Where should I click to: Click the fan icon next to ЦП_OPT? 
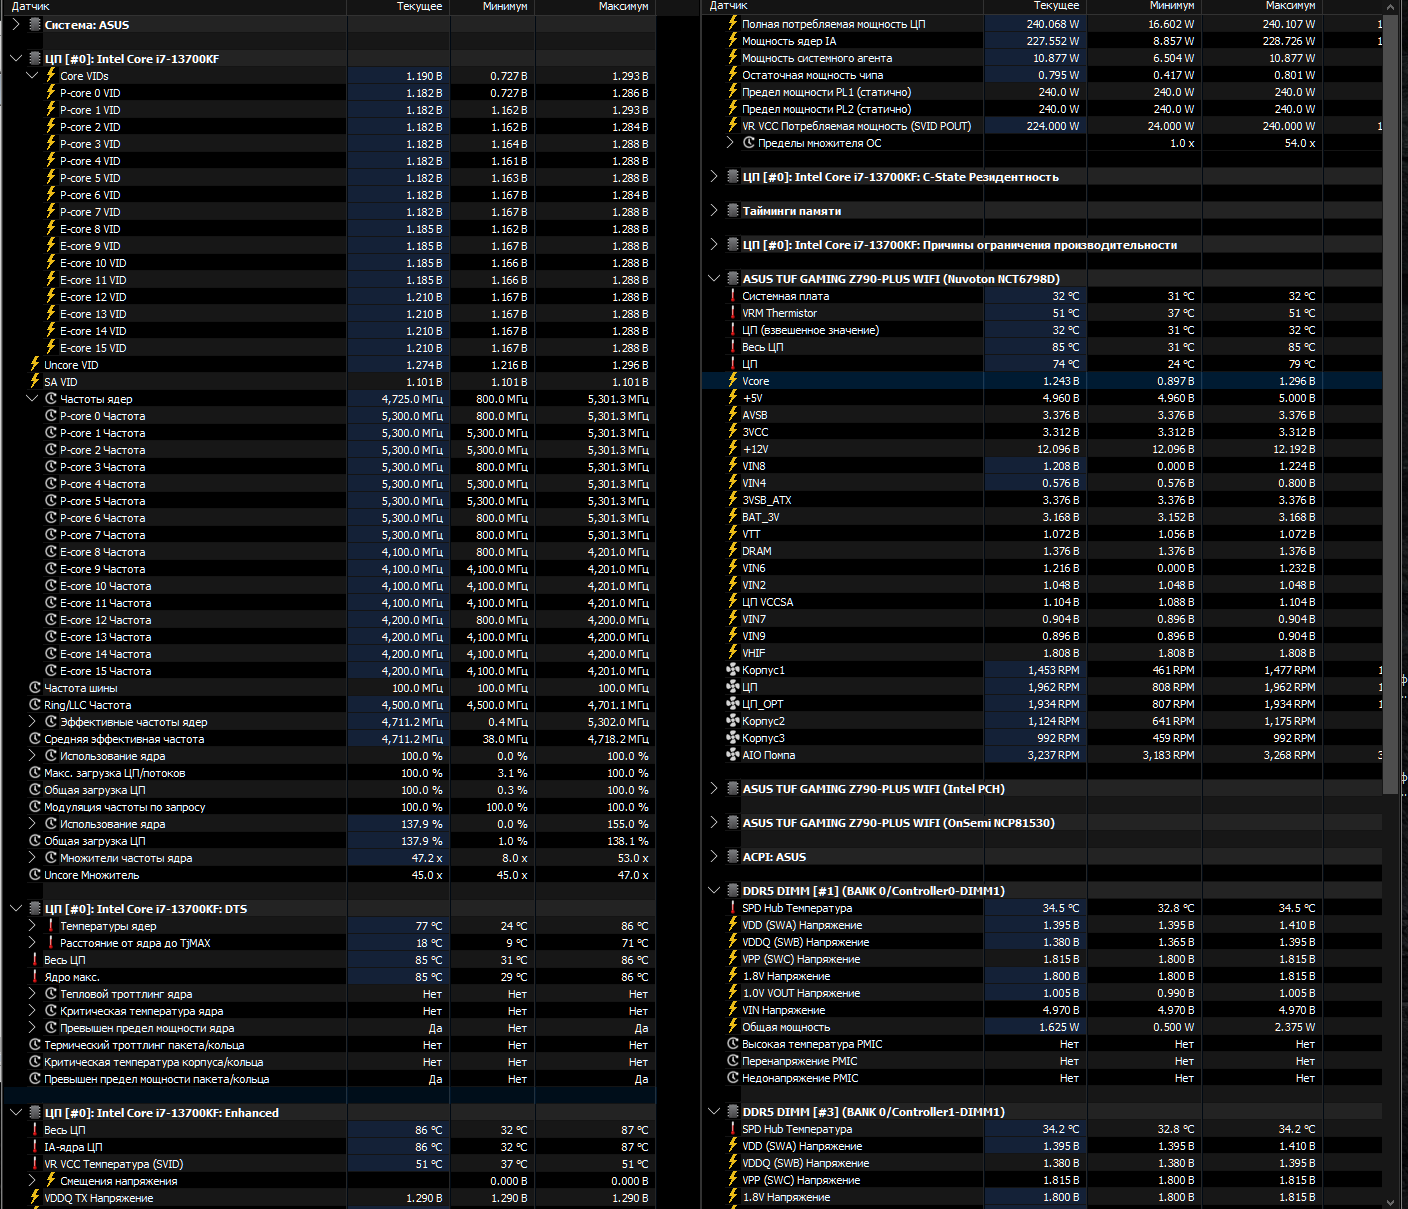pos(733,703)
